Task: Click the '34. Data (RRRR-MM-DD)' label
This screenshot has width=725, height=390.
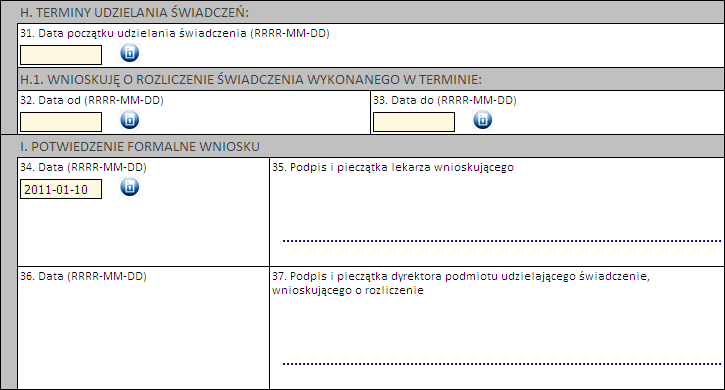Action: 83,167
